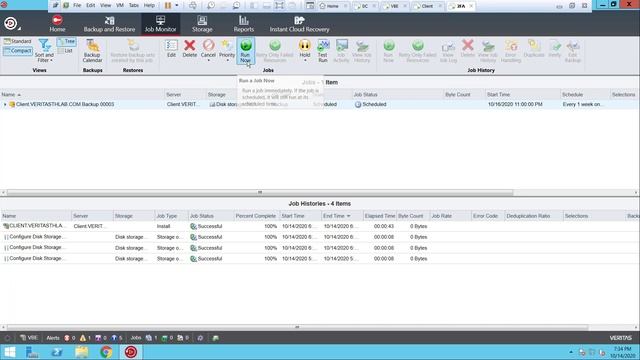This screenshot has height=360, width=640.
Task: Click View Job History in Jobs group
Action: tap(362, 51)
